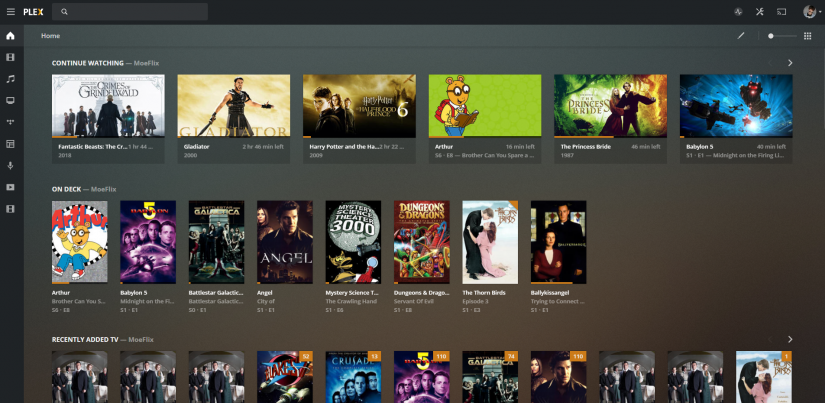Open the Activity pulse icon
This screenshot has width=825, height=403.
738,12
